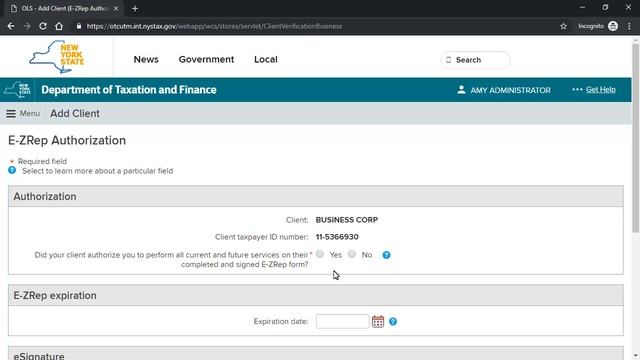Viewport: 640px width, 360px height.
Task: Open a new browser tab
Action: click(x=135, y=9)
